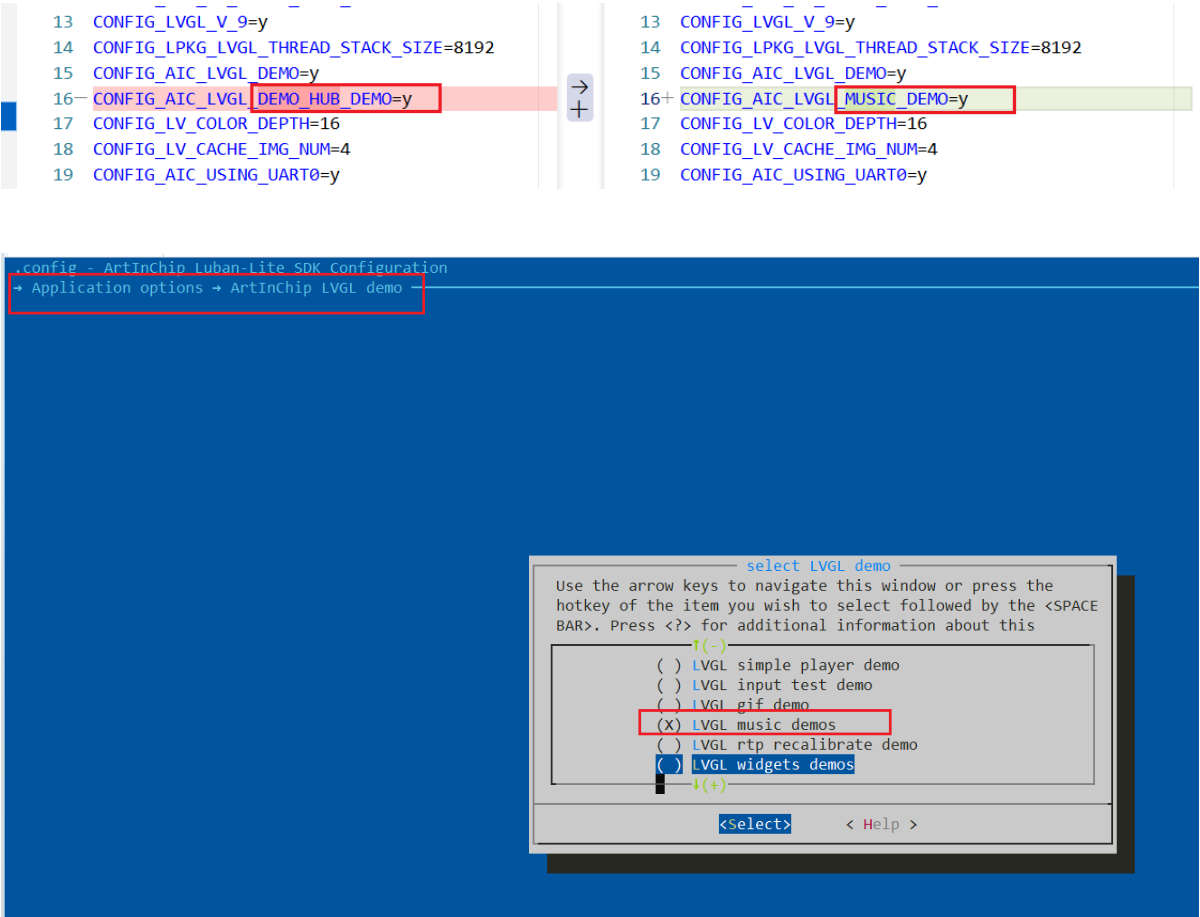Click the plus icon between the diff panes
Viewport: 1200px width, 917px height.
(580, 109)
